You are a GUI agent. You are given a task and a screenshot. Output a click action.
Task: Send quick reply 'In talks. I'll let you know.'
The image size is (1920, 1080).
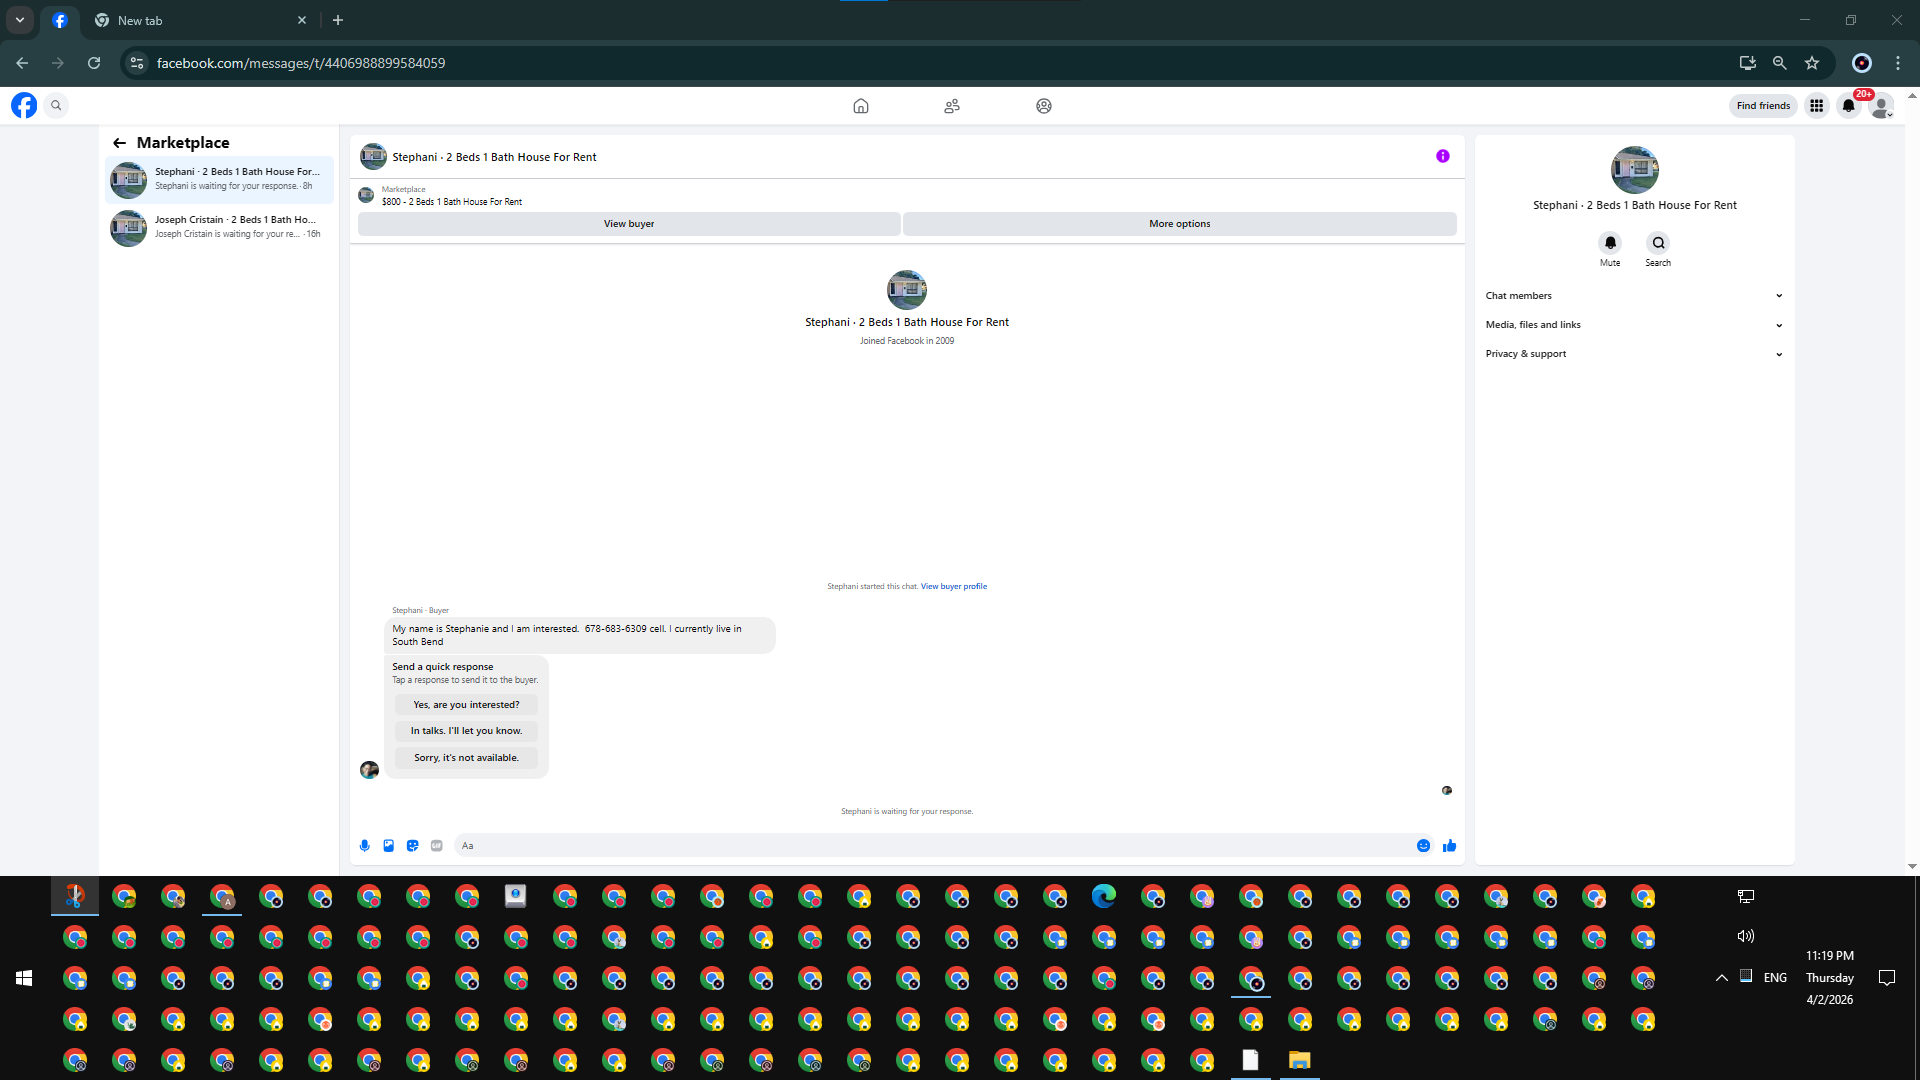pyautogui.click(x=466, y=731)
